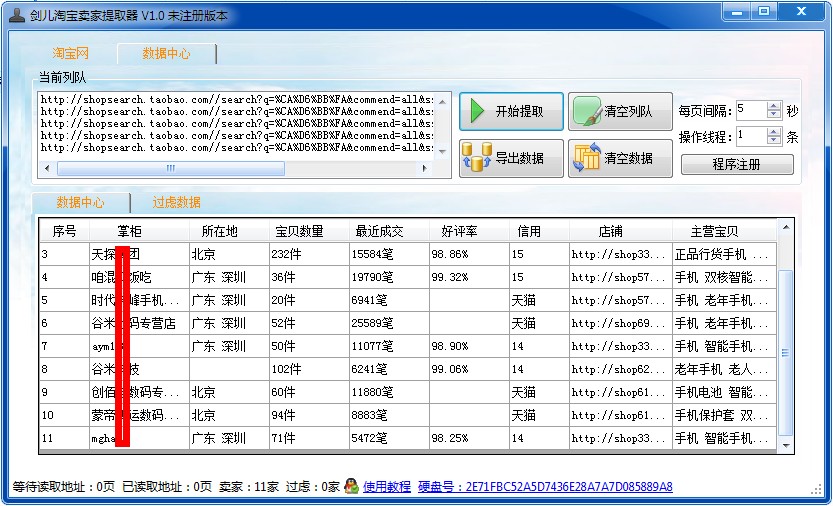Click the 99.32% rating cell
This screenshot has height=506, width=833.
469,277
